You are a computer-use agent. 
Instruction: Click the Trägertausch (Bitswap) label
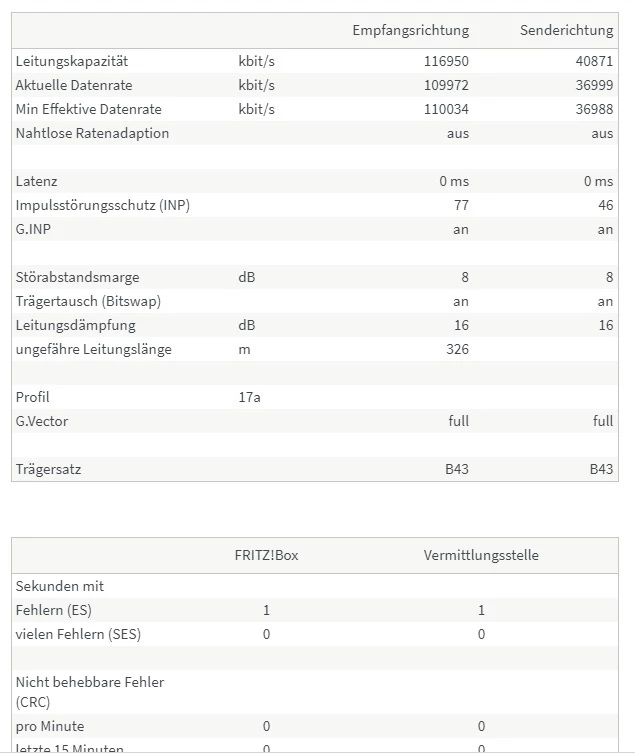88,301
